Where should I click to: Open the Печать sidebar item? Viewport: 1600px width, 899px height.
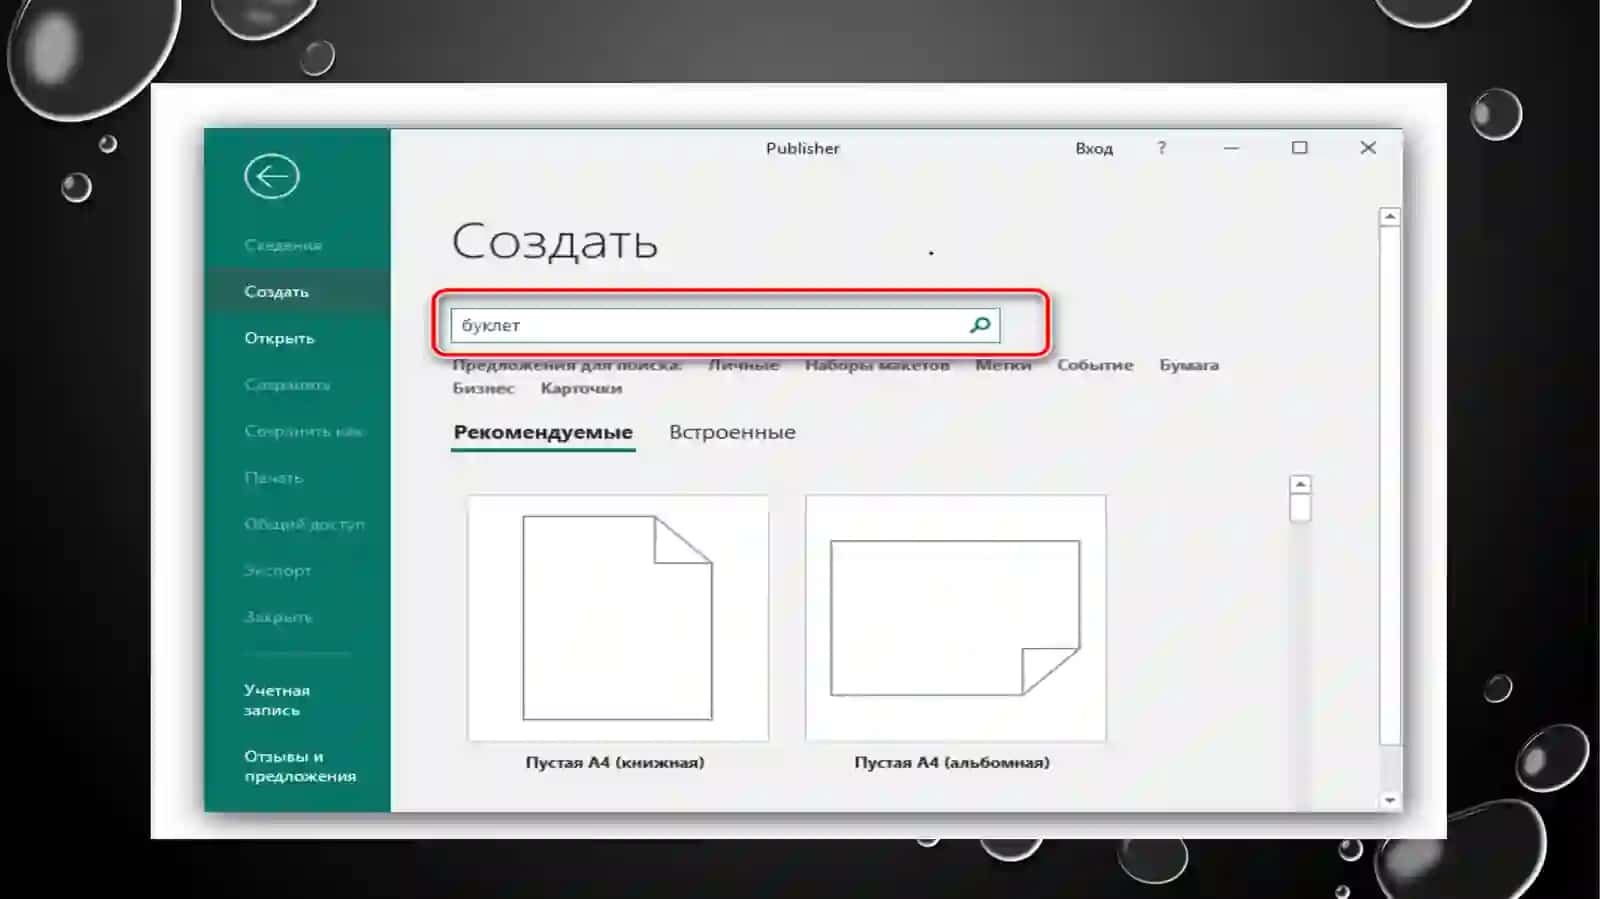point(273,478)
